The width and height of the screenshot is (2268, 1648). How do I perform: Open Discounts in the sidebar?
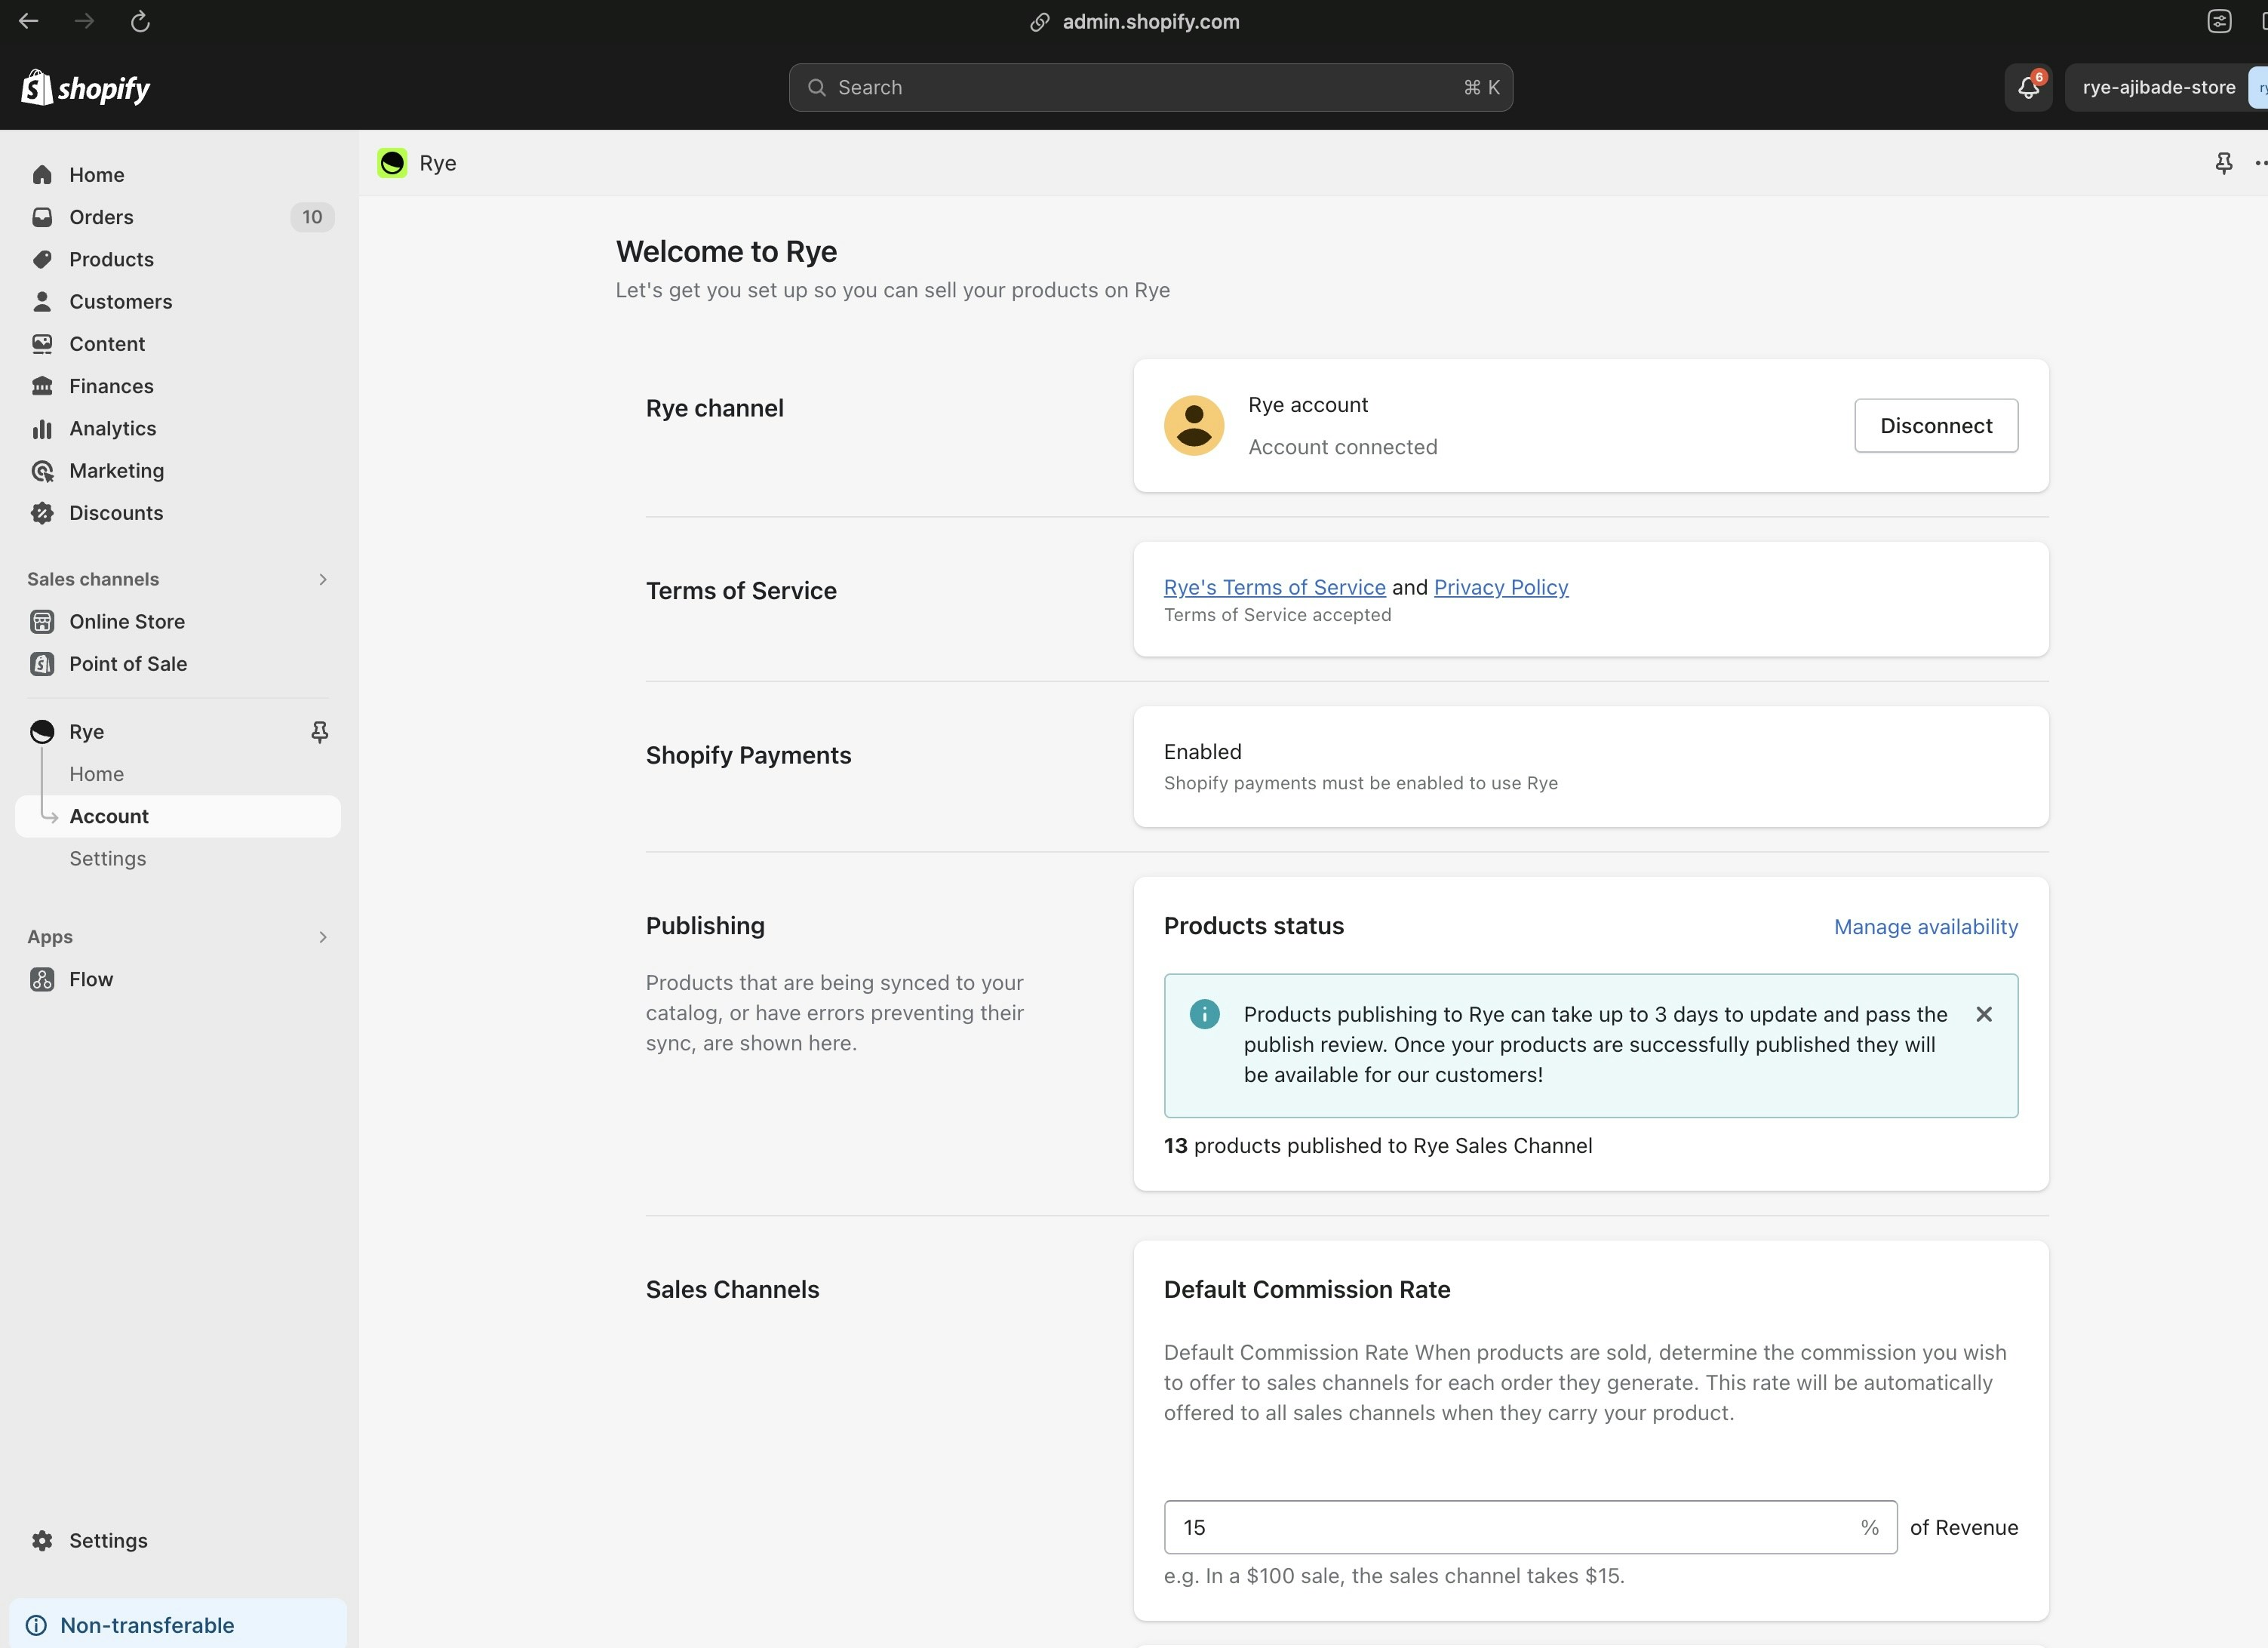[178, 513]
